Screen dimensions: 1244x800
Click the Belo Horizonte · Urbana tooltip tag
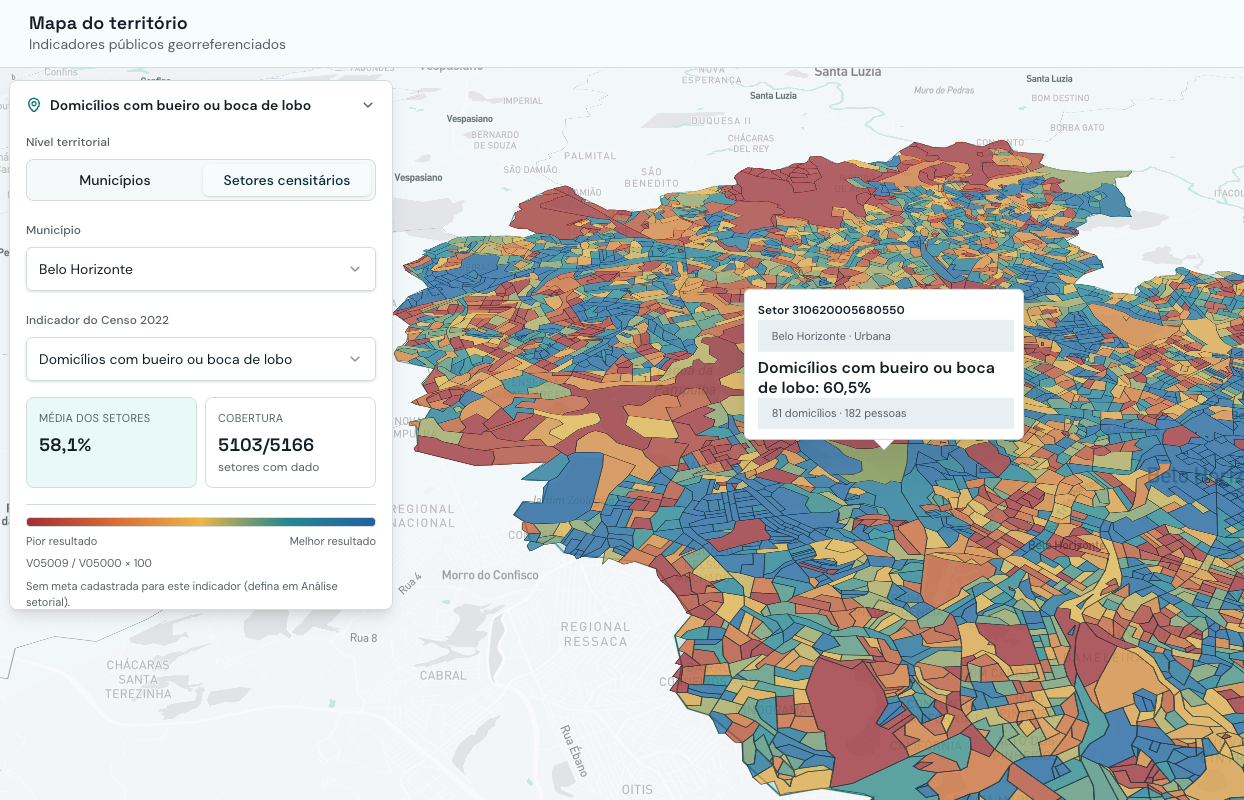[x=886, y=336]
